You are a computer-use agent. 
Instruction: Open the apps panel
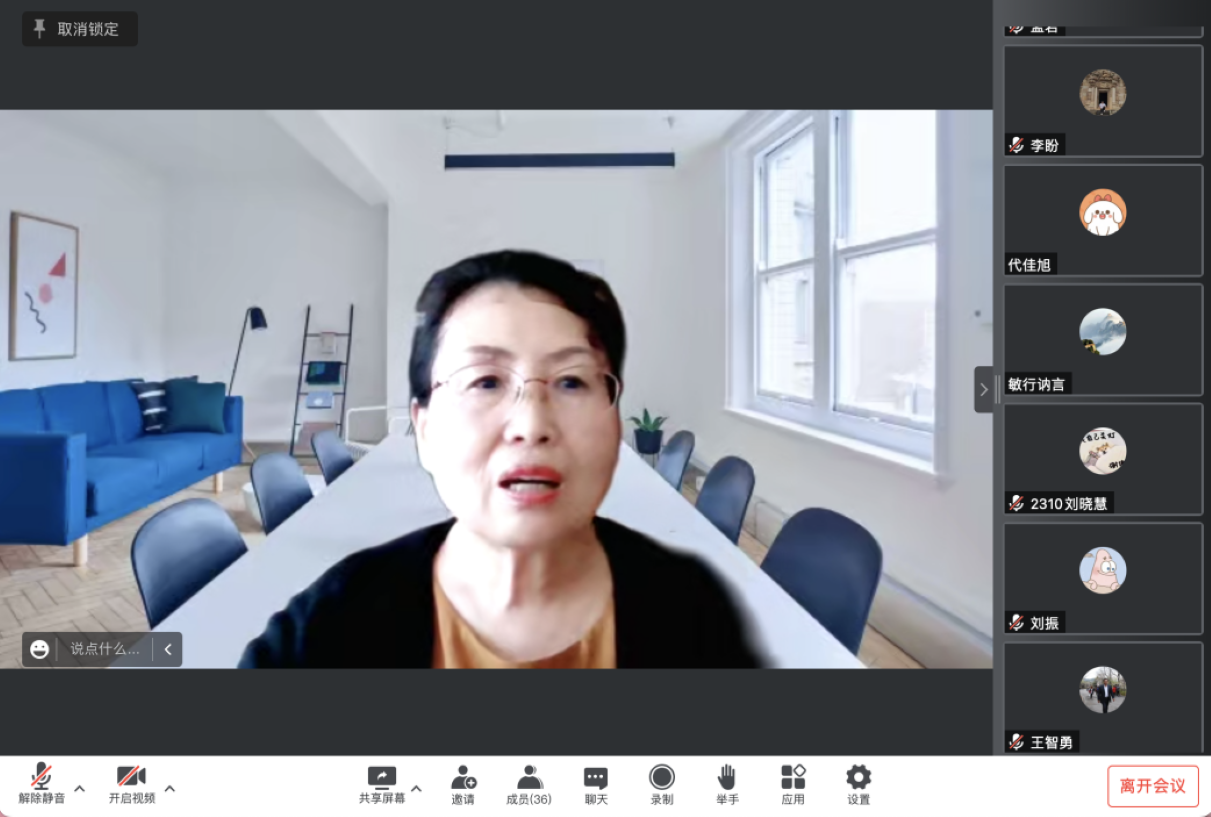[793, 778]
